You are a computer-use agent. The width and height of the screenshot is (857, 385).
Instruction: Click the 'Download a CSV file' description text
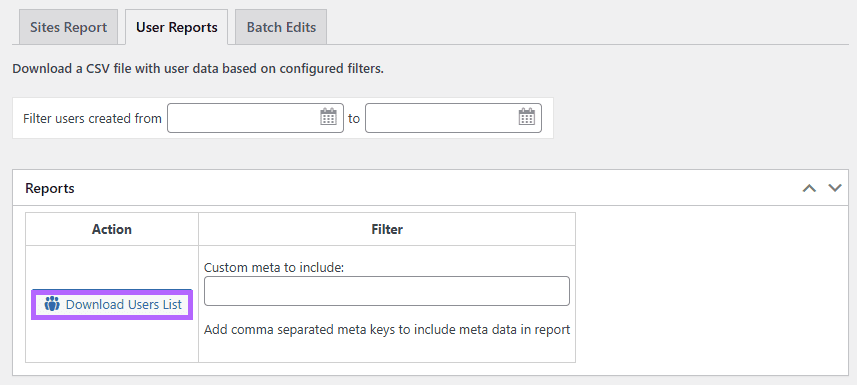(198, 69)
